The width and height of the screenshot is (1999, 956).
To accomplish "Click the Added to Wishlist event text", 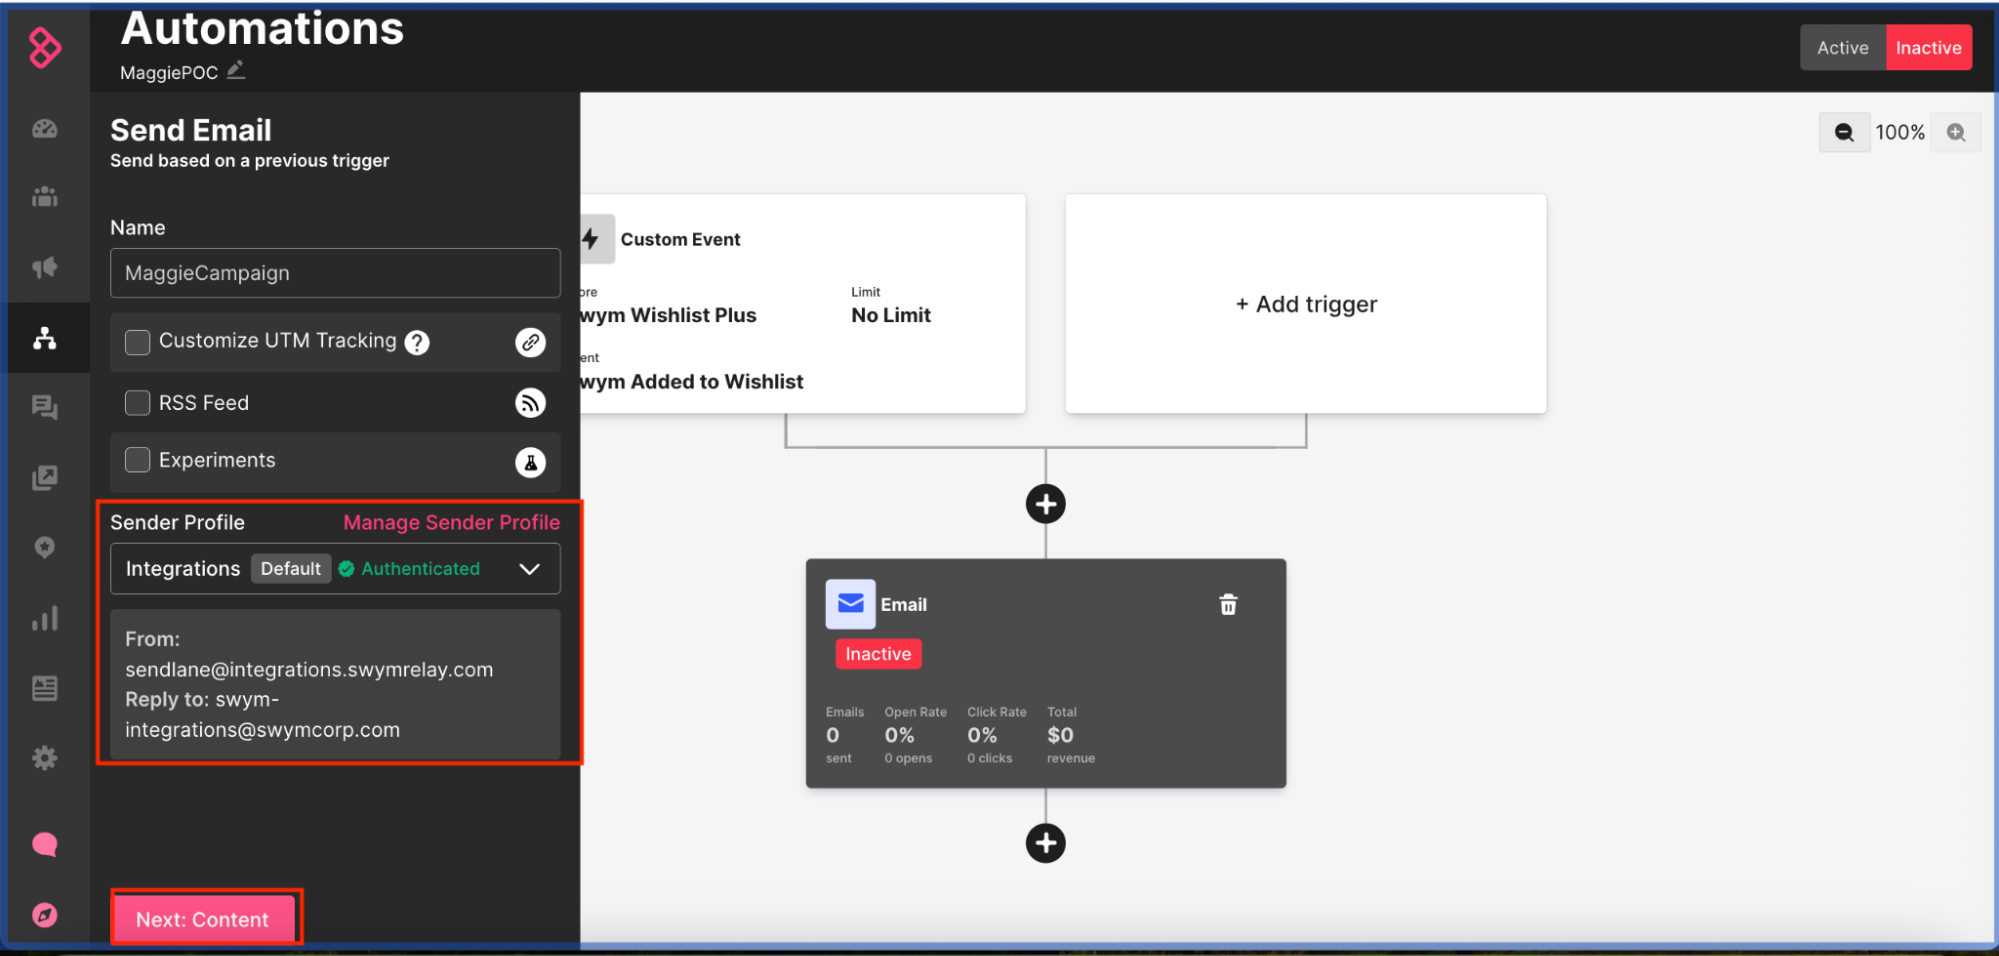I will pyautogui.click(x=692, y=382).
